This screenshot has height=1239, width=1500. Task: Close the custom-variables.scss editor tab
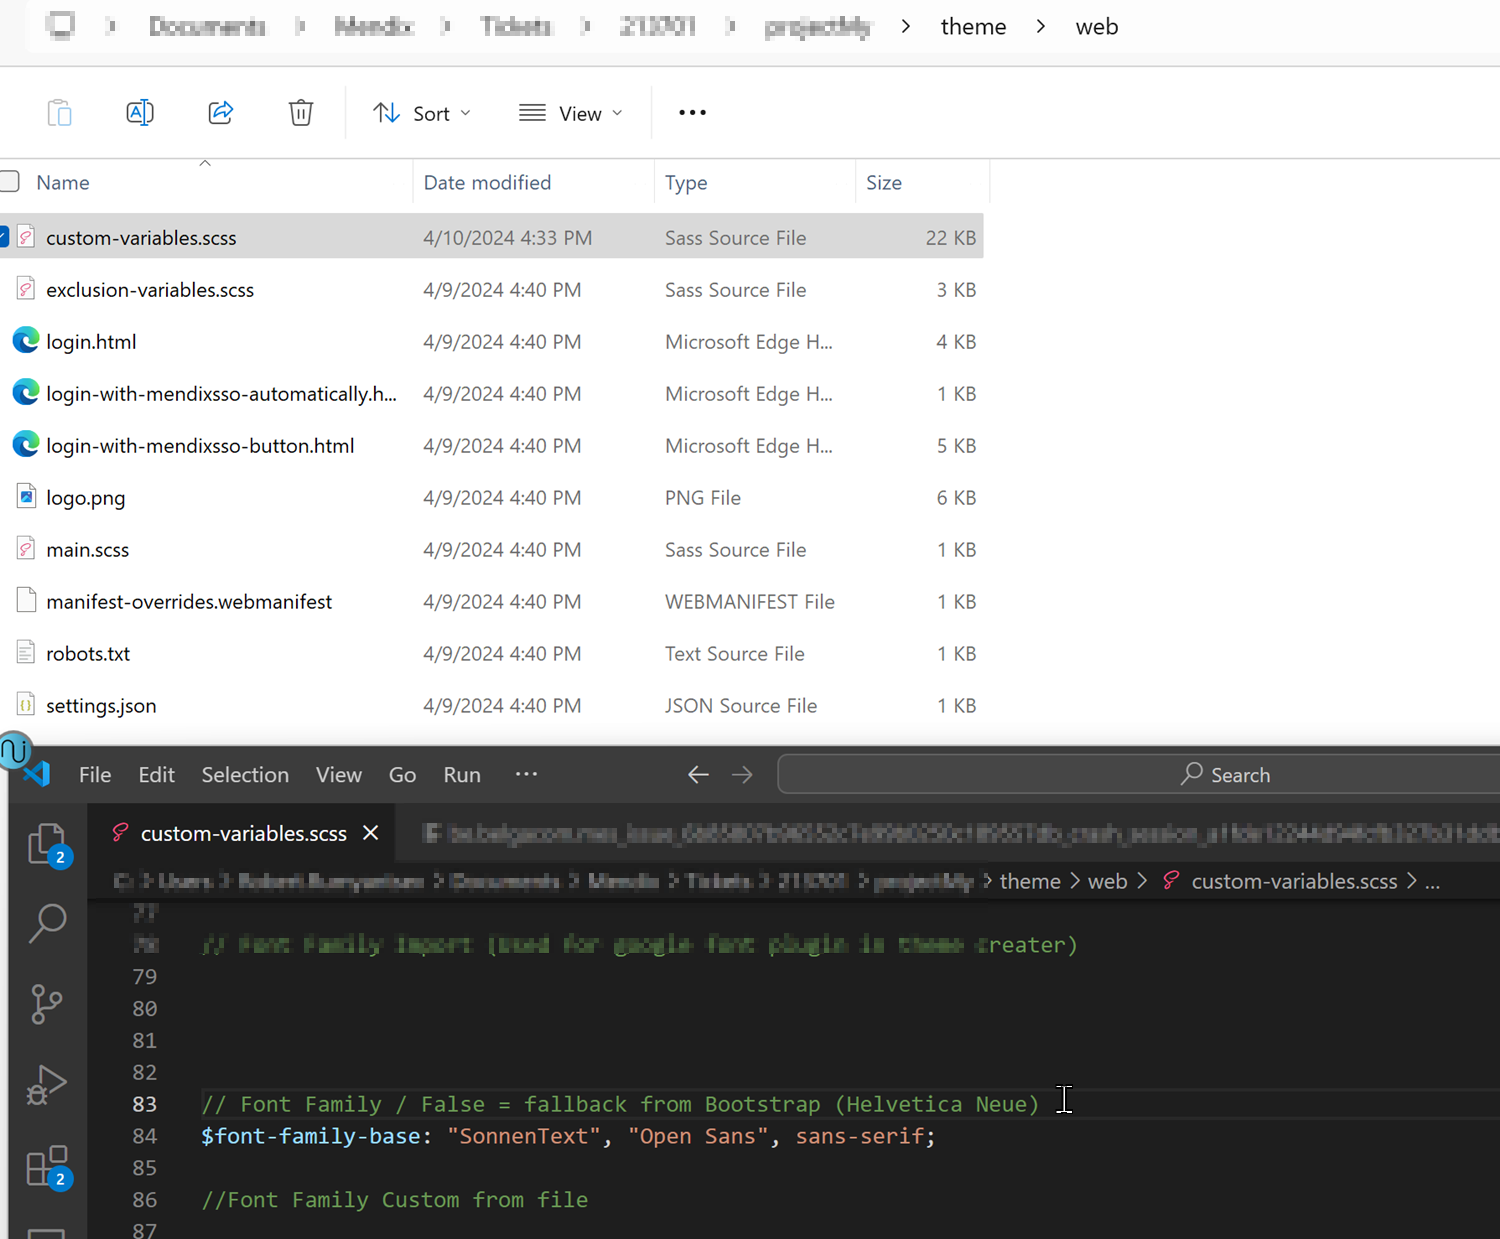(x=371, y=833)
